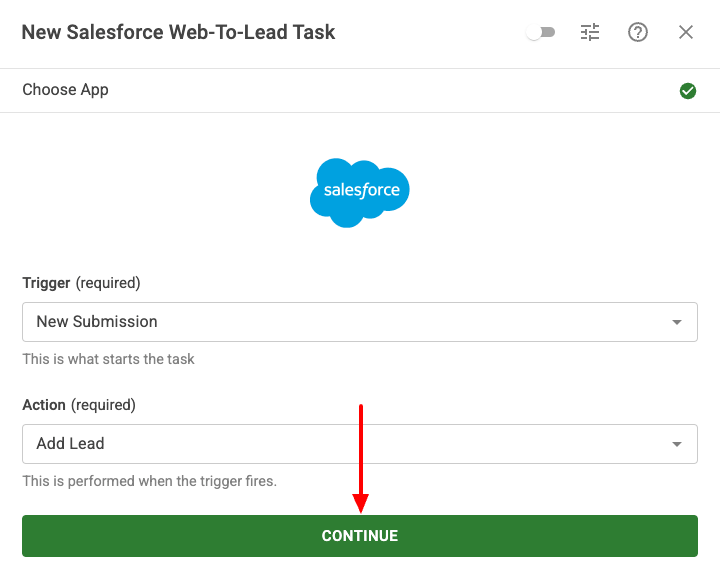The height and width of the screenshot is (577, 720).
Task: Open the task settings sliders icon
Action: pyautogui.click(x=590, y=33)
